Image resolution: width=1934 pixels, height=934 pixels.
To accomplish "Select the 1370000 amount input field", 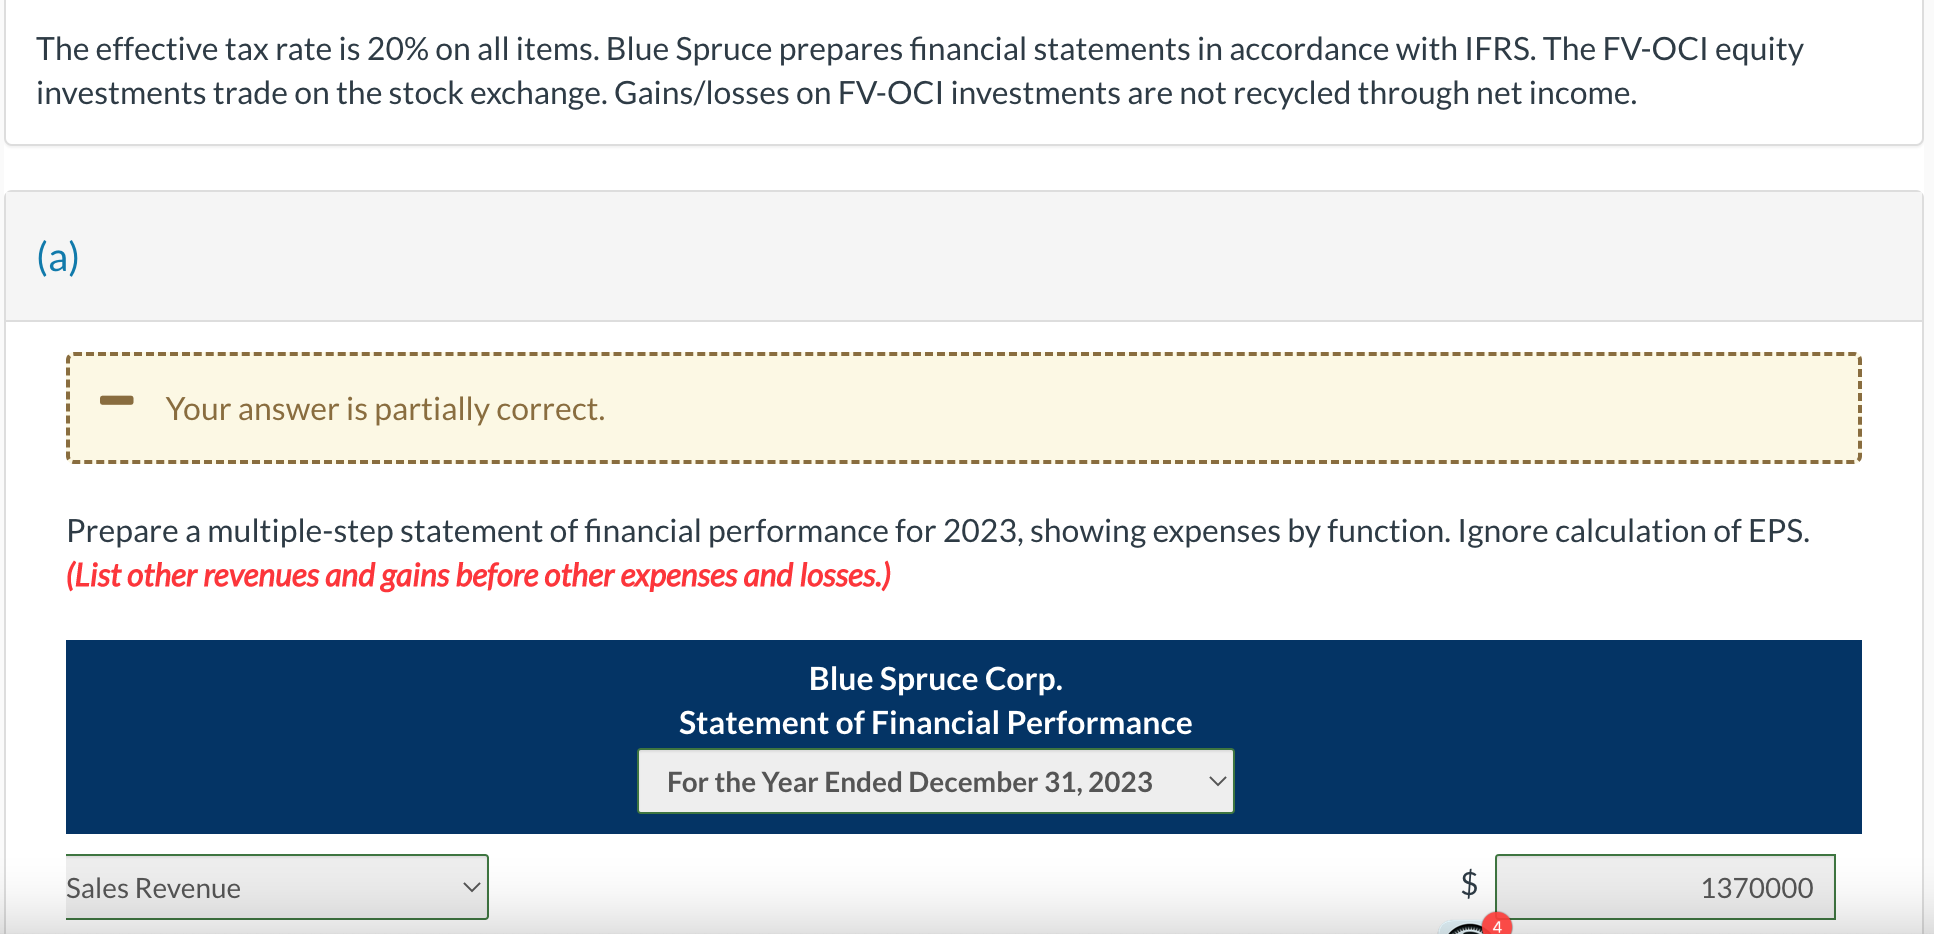I will click(1665, 887).
